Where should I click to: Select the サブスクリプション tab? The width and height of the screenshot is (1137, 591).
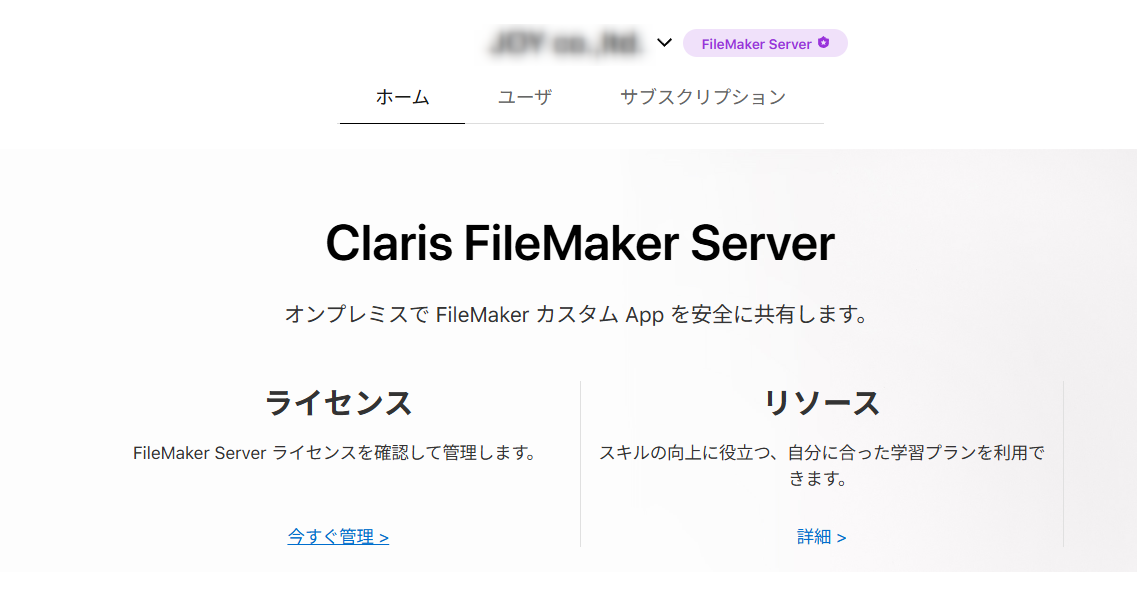(702, 97)
